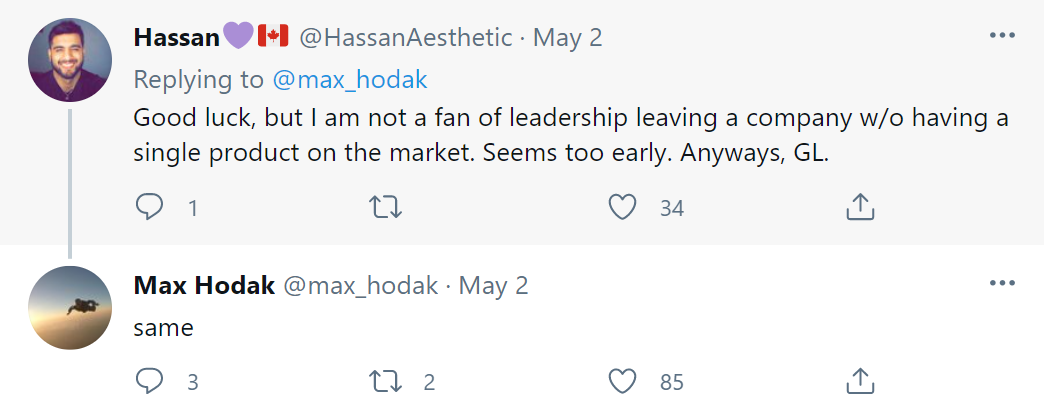Visit the @HassanAesthetic handle
The image size is (1044, 418).
(x=405, y=37)
